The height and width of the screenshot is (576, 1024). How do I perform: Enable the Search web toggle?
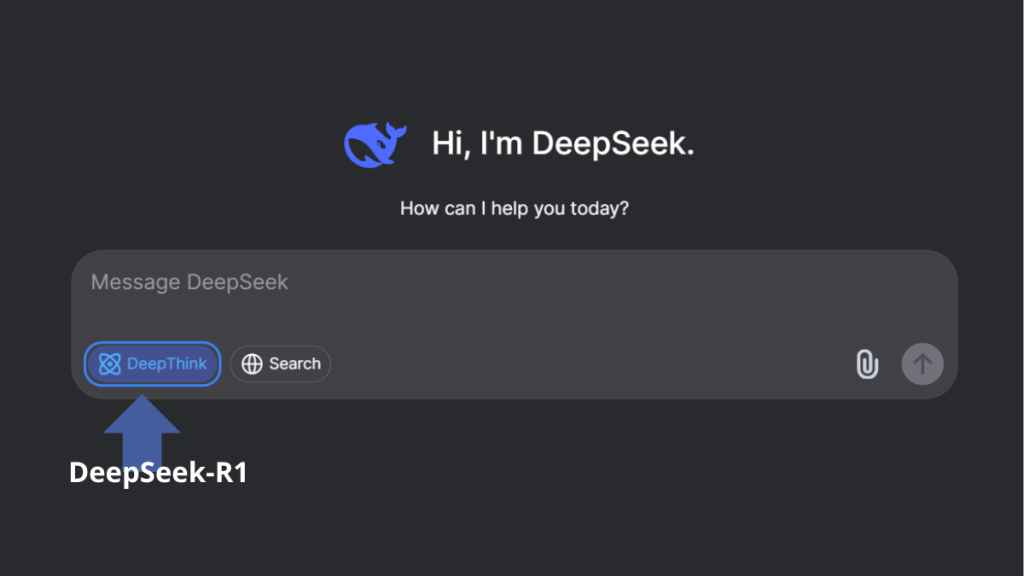[280, 364]
